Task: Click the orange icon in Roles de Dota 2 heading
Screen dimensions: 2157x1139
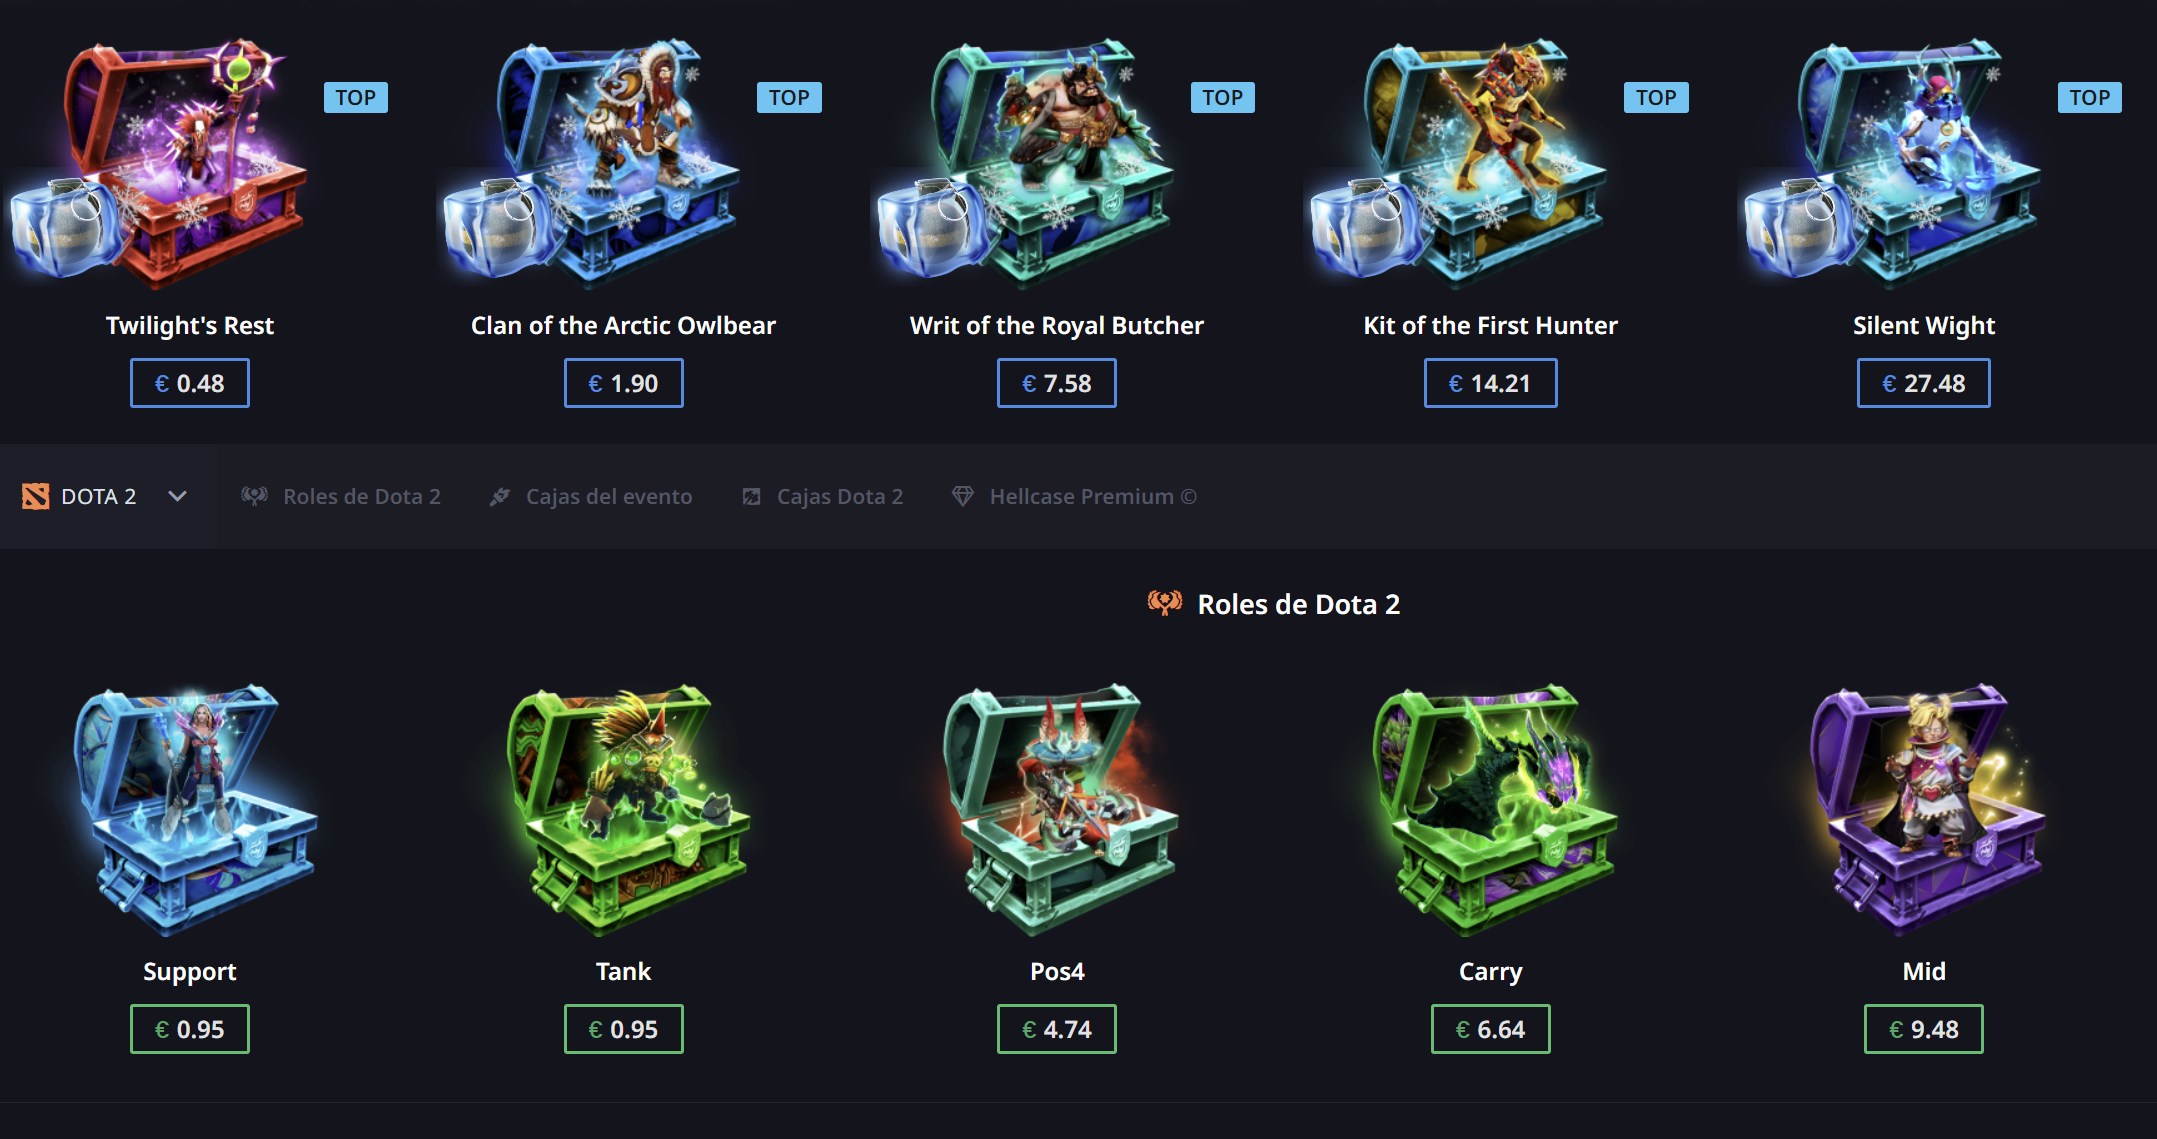Action: (x=1164, y=603)
